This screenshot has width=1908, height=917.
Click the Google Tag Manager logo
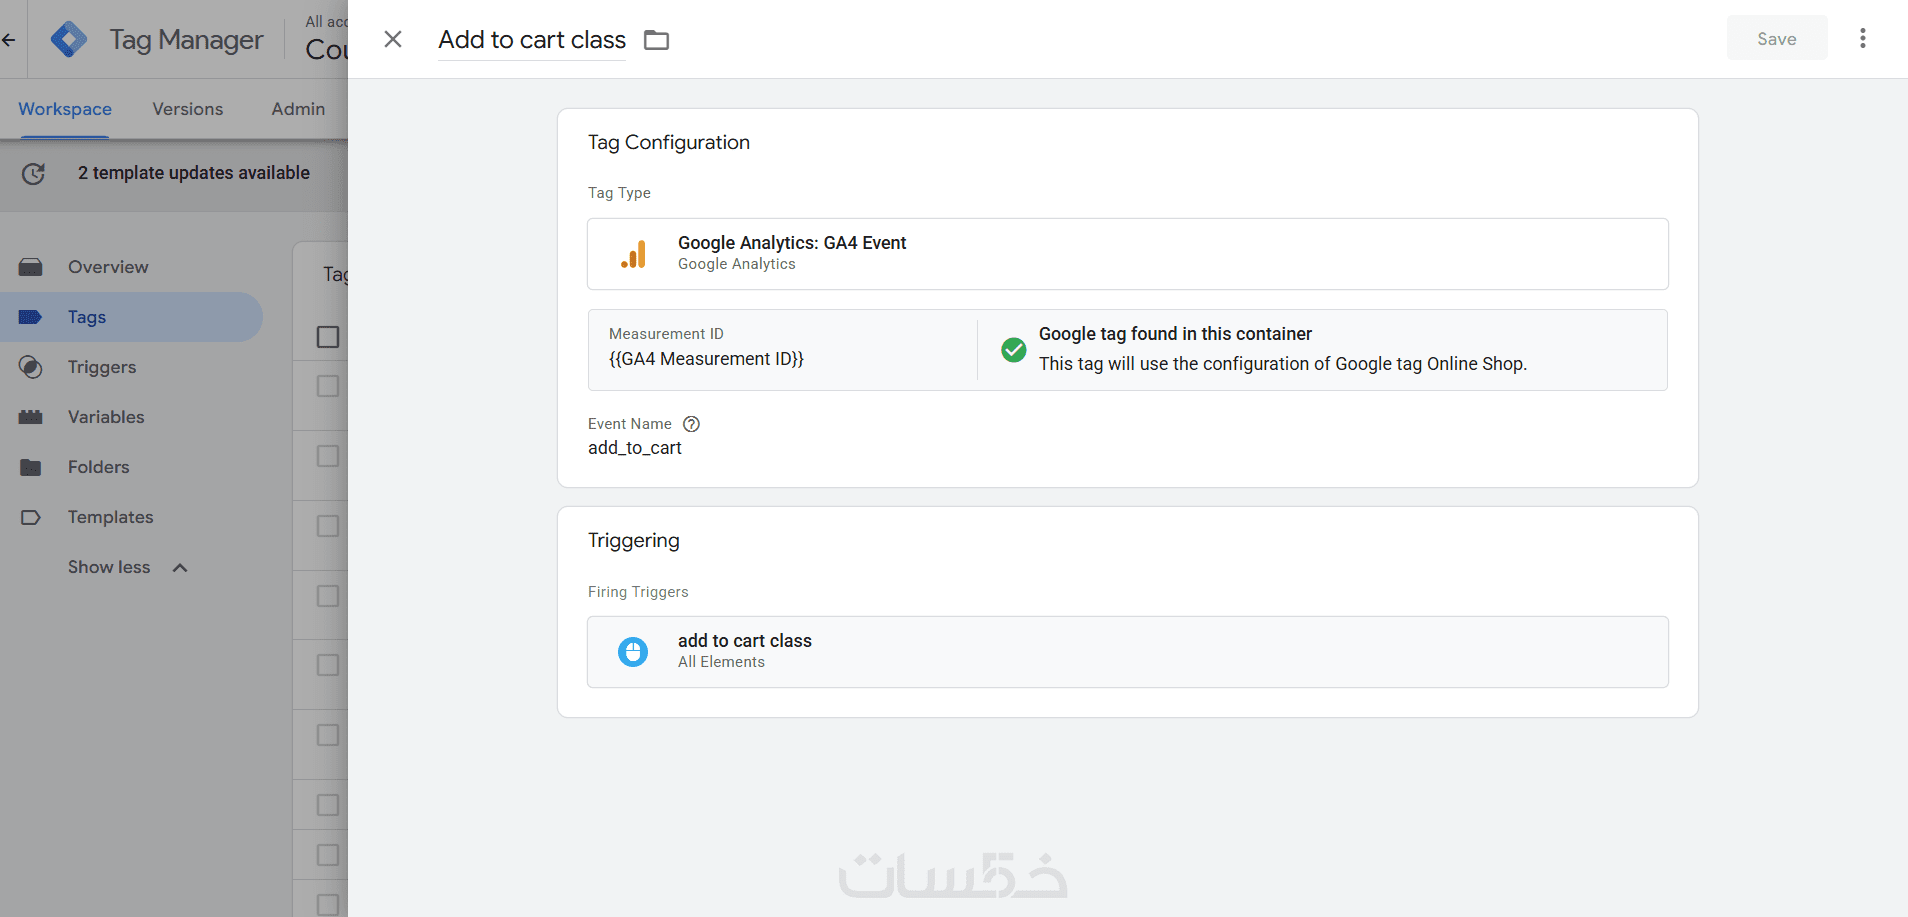(x=69, y=39)
